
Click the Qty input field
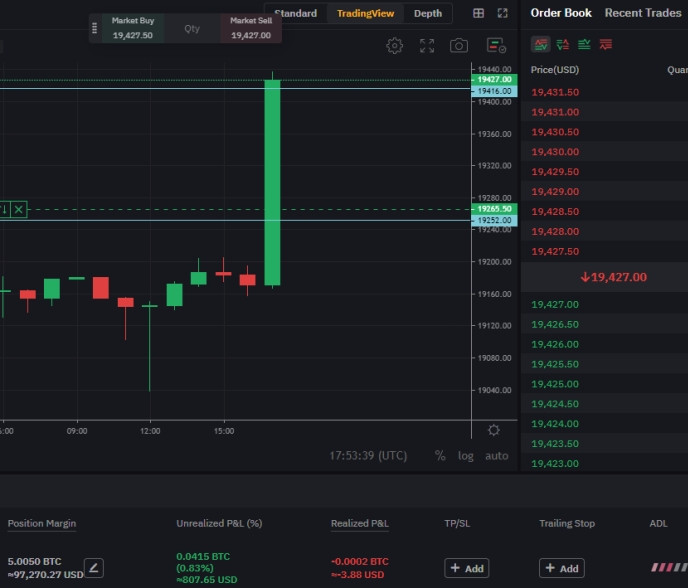point(192,29)
